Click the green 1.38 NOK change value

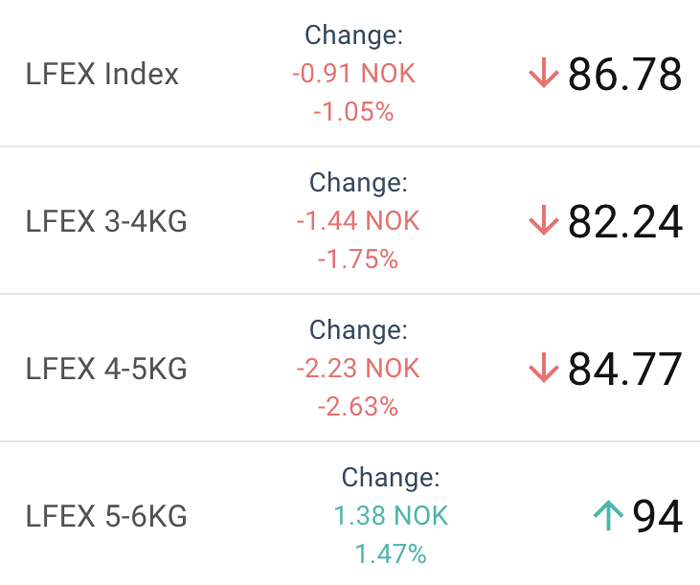click(x=391, y=515)
